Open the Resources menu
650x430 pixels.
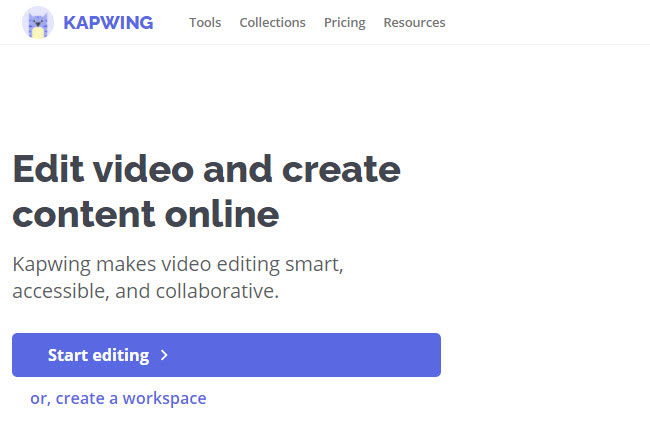(x=414, y=22)
